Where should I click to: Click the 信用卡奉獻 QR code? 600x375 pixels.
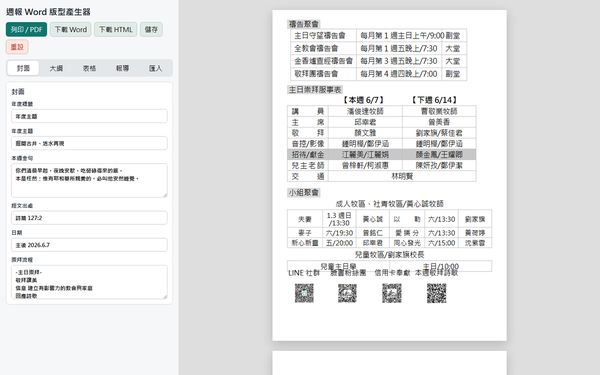point(392,293)
